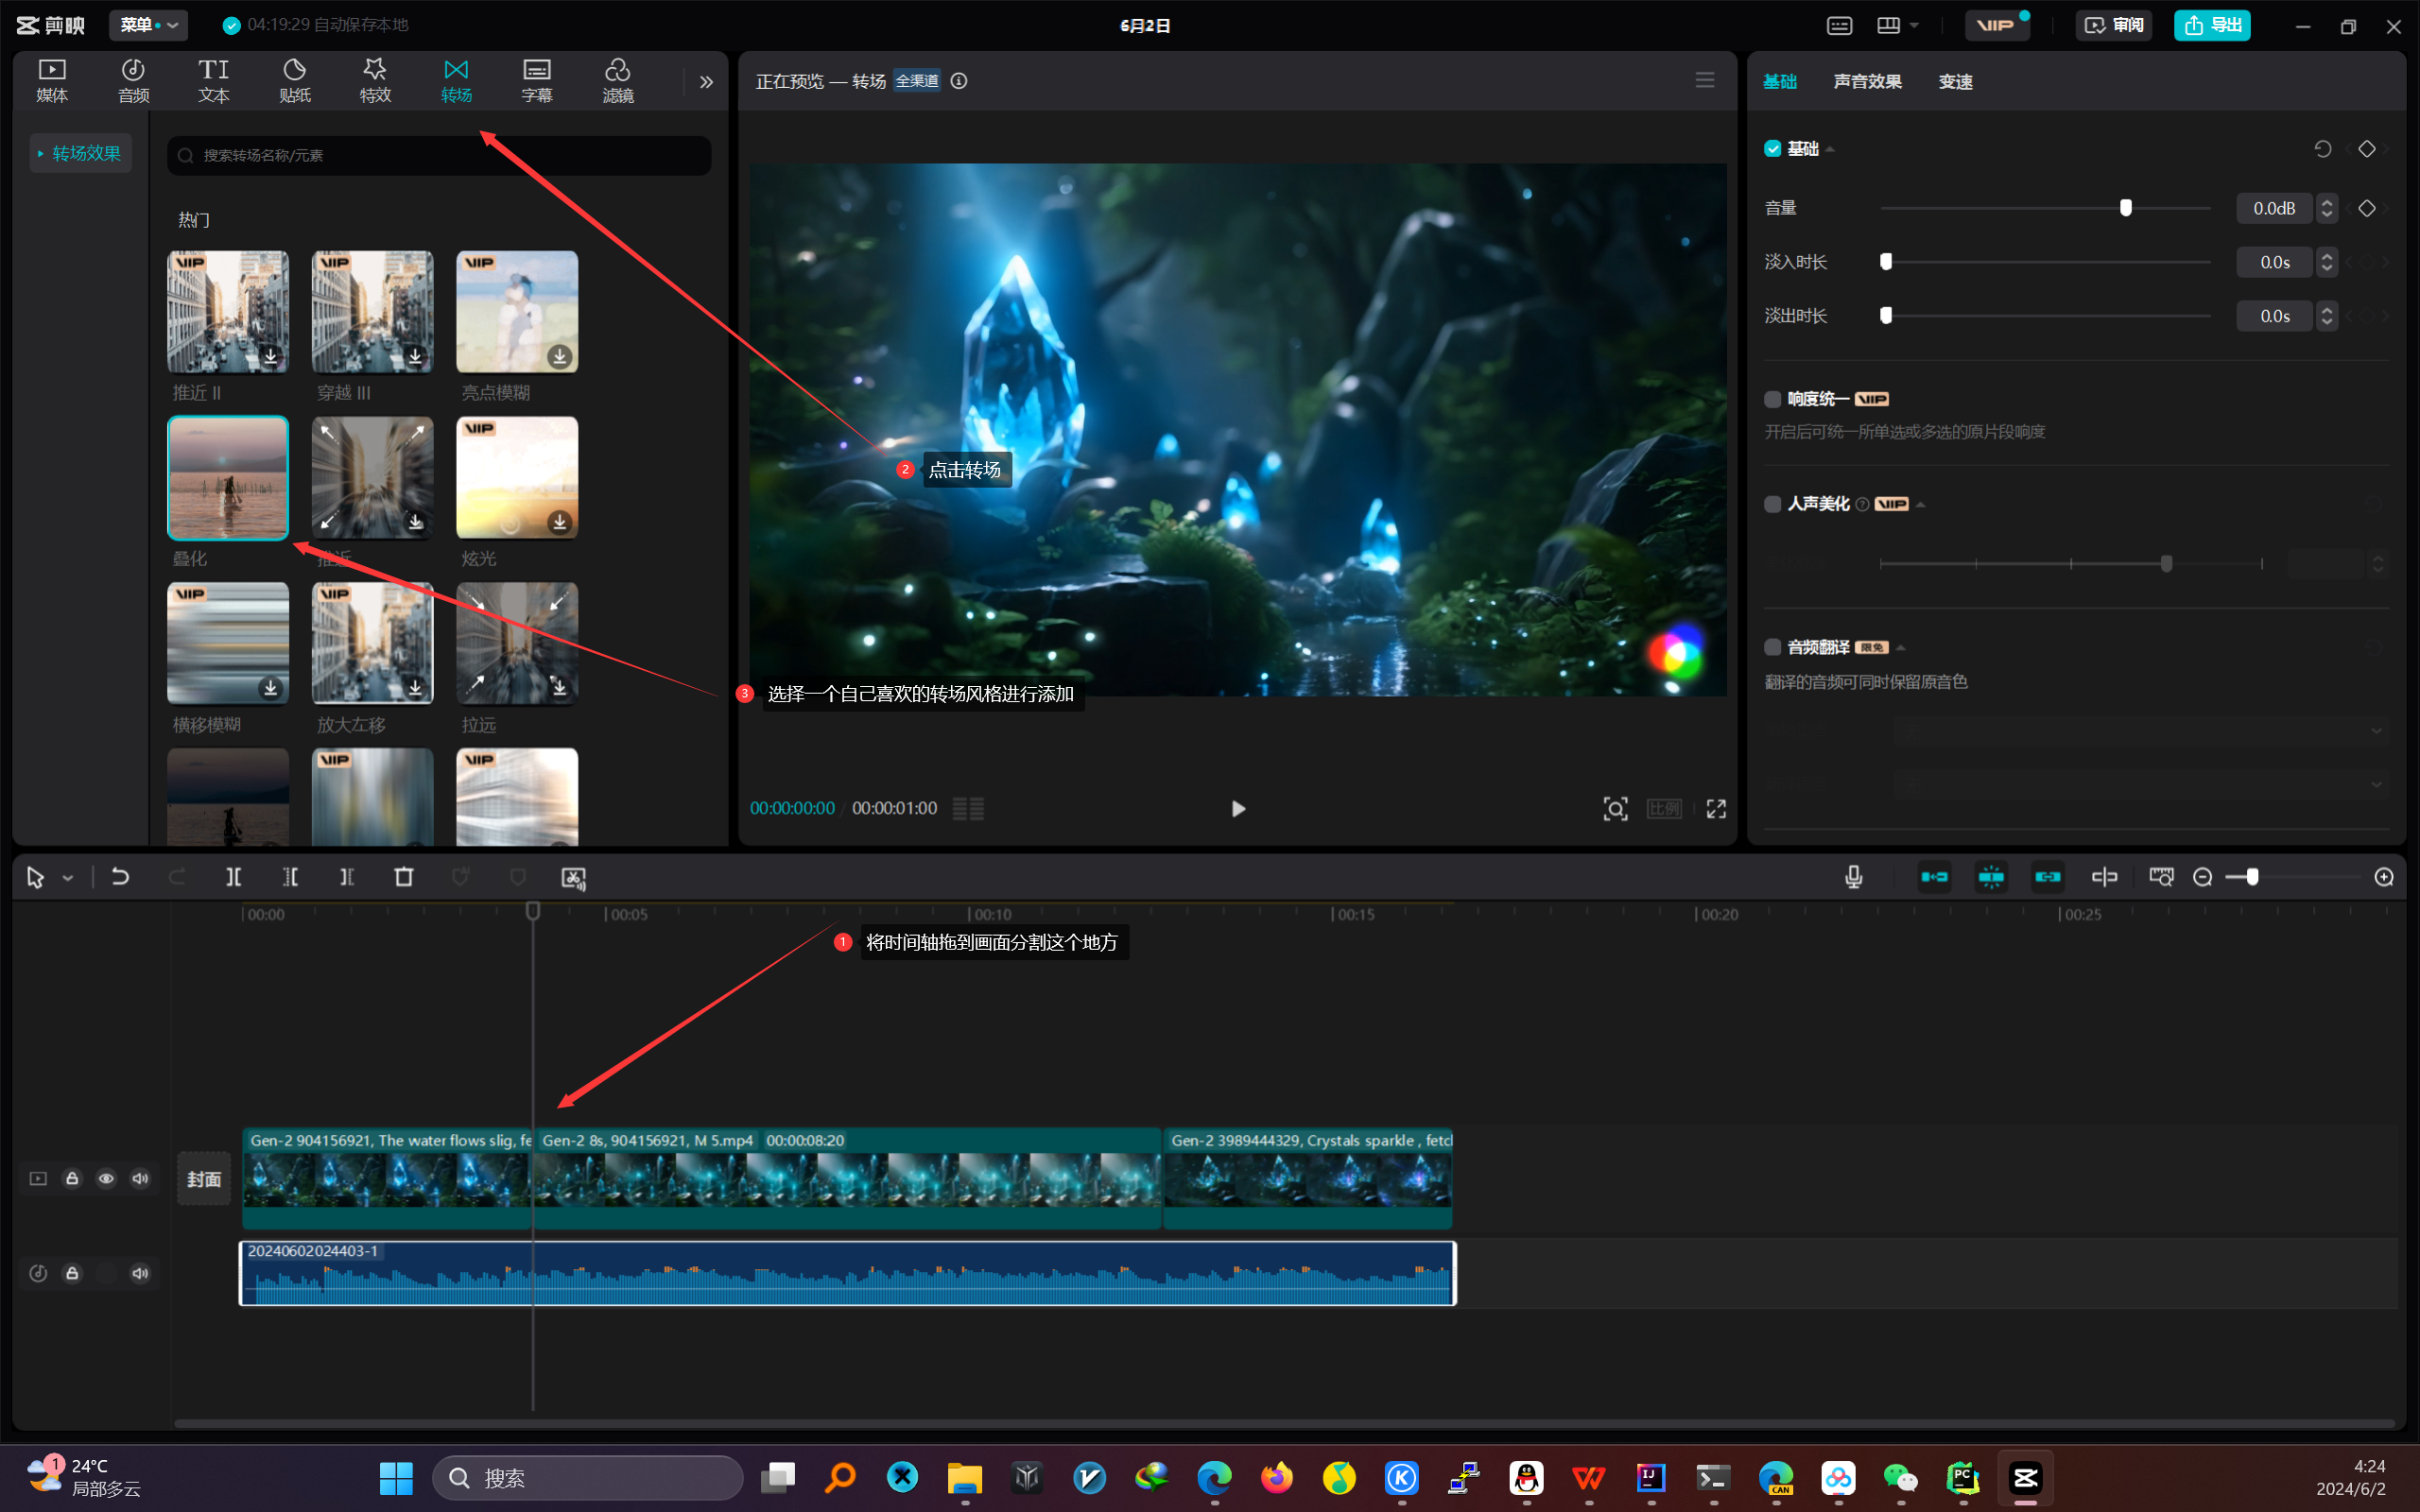Screen dimensions: 2420x1512
Task: Switch to the 音频 audio tab
Action: [133, 80]
